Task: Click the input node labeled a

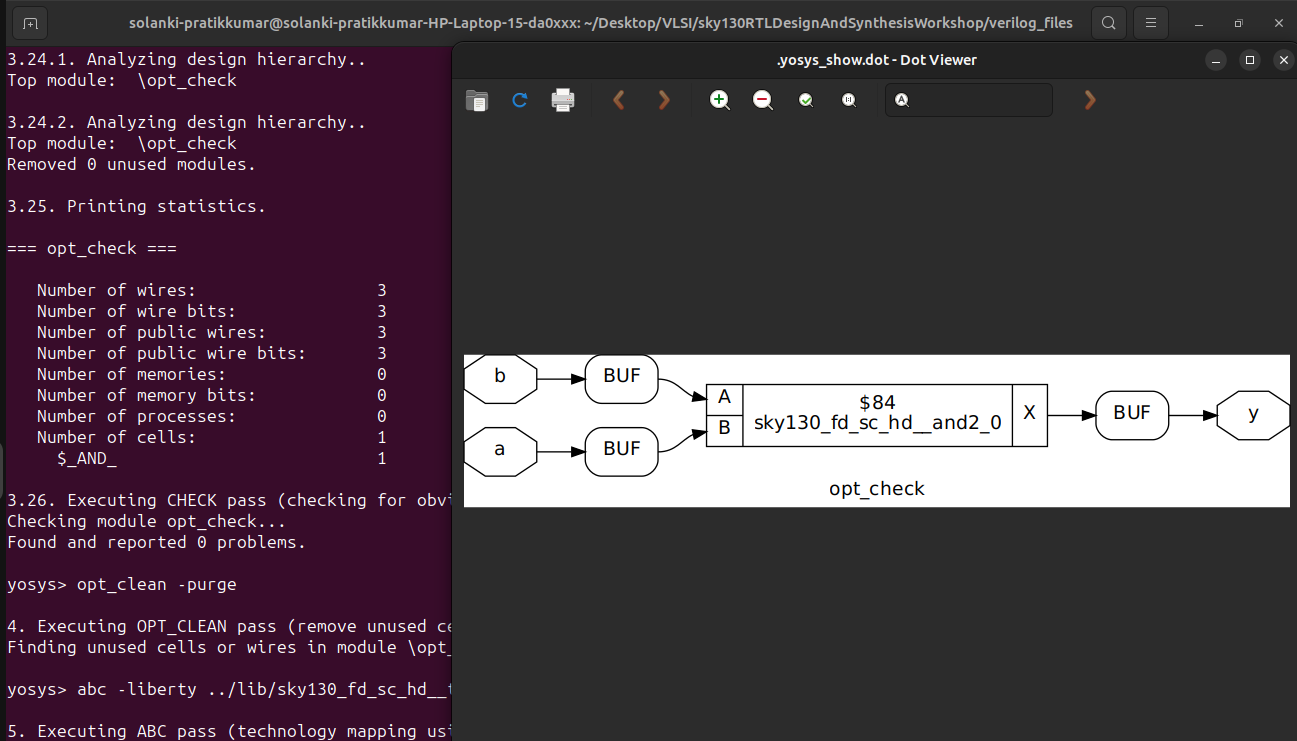Action: click(x=499, y=451)
